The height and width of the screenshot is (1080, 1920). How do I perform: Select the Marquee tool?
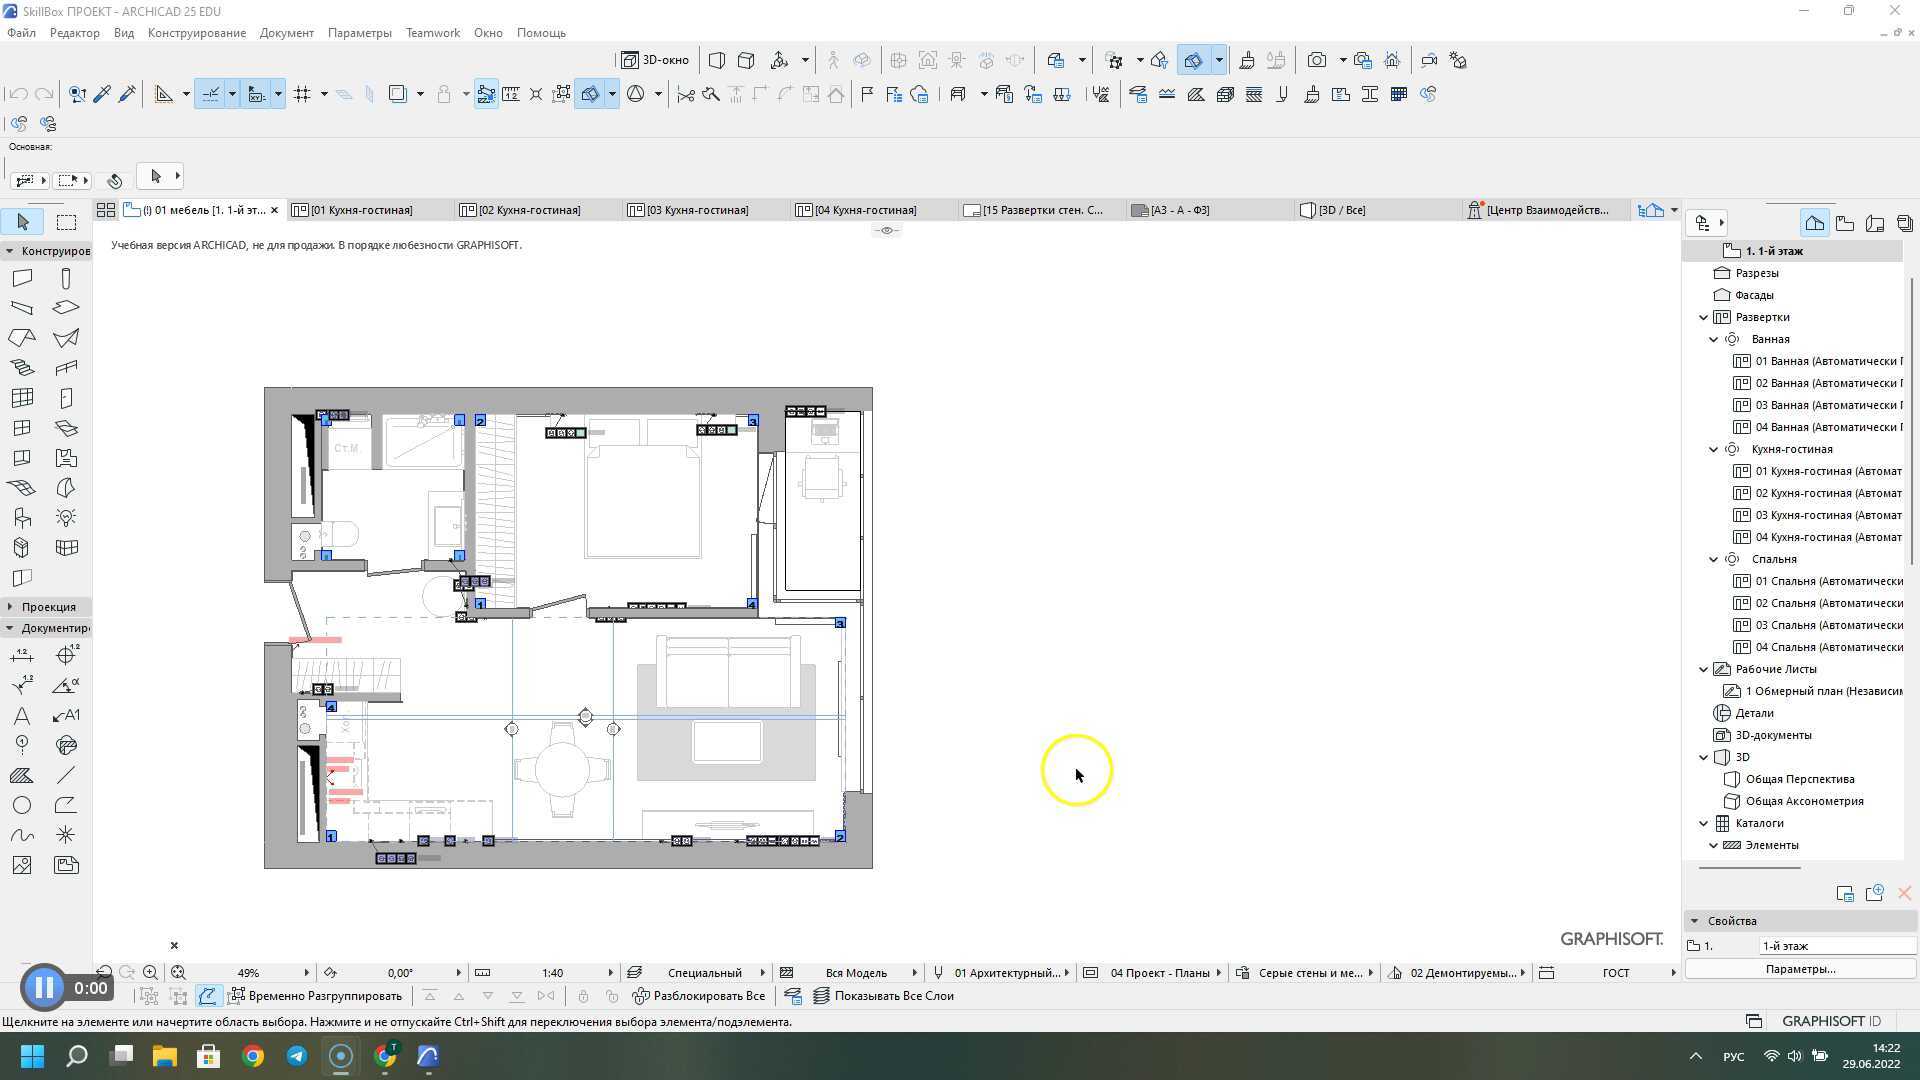tap(66, 222)
